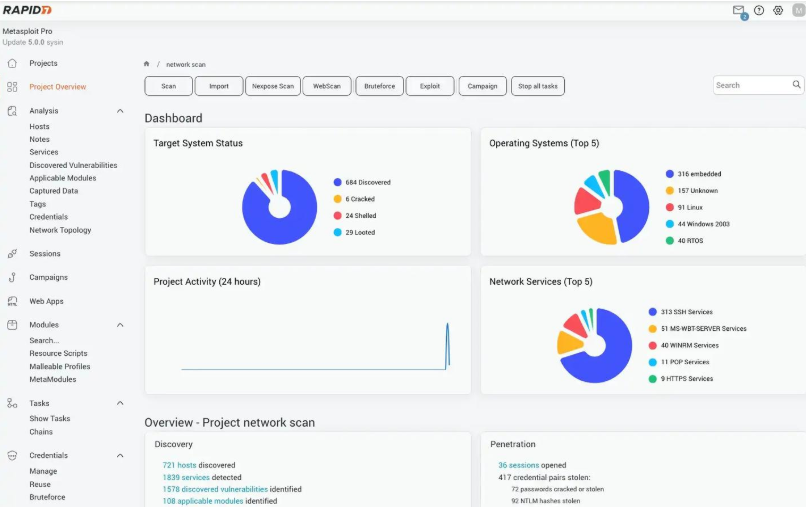Viewport: 806px width, 507px height.
Task: Click the Credentials mask icon
Action: (12, 456)
